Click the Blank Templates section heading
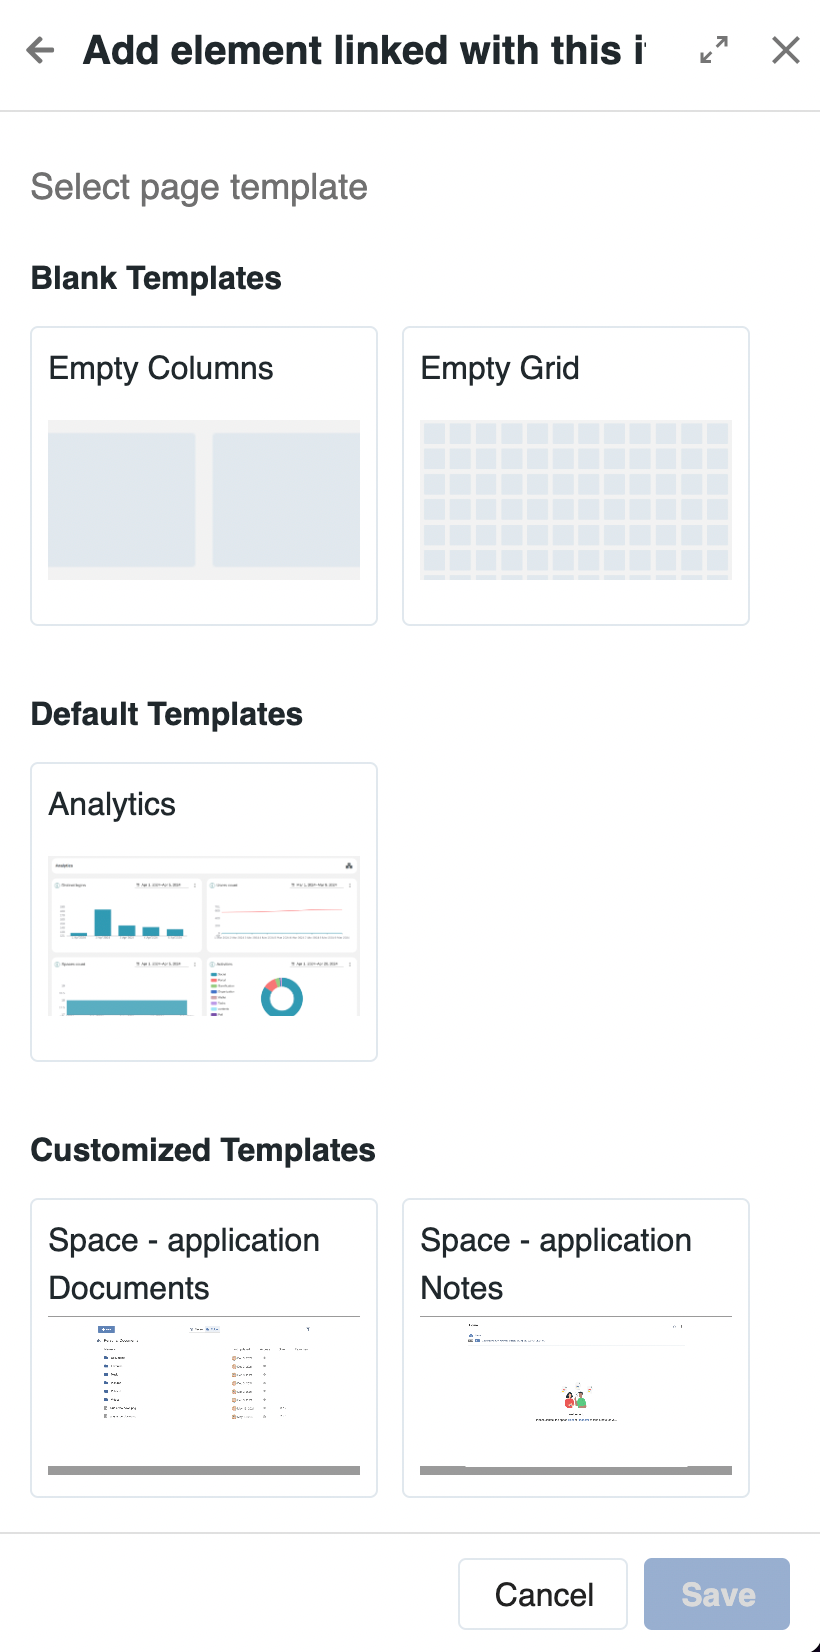This screenshot has height=1652, width=820. tap(156, 278)
